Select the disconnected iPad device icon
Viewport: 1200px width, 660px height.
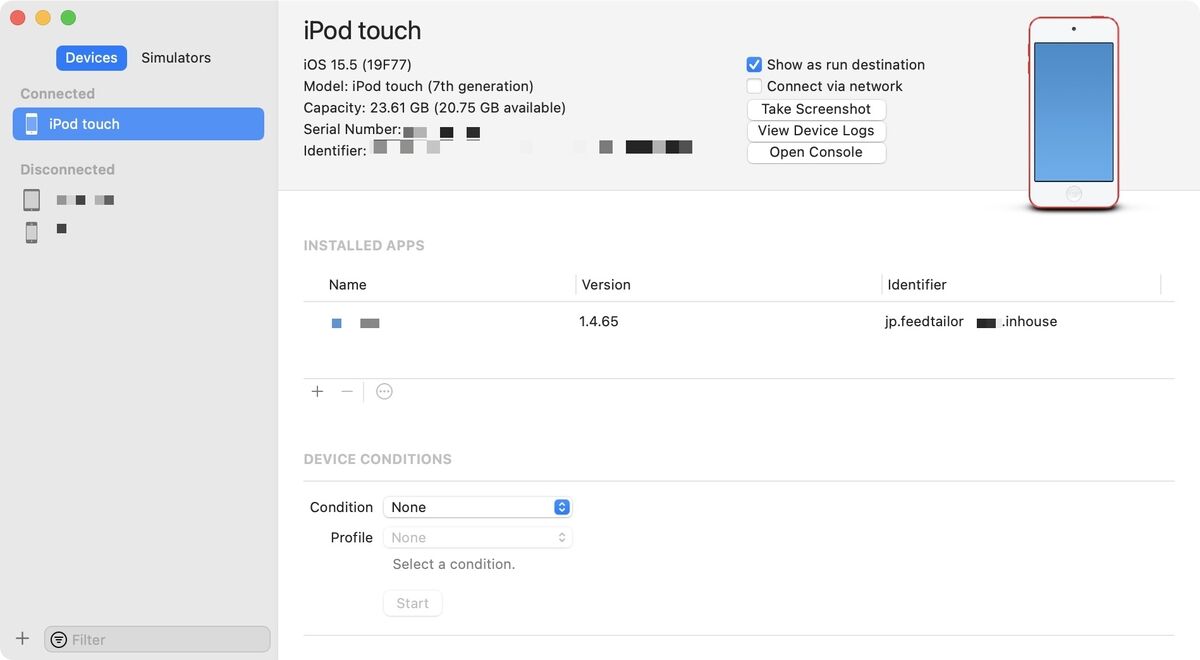click(x=32, y=200)
